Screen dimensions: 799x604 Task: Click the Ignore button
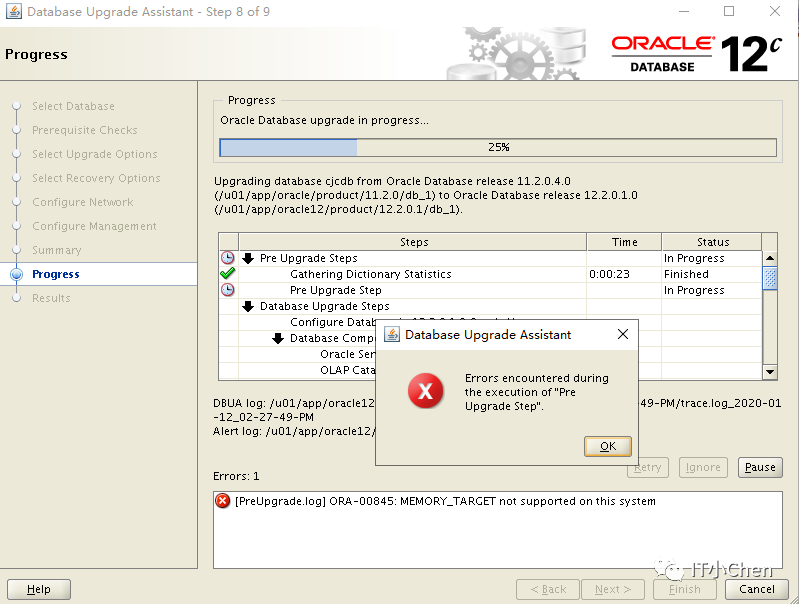(x=703, y=467)
